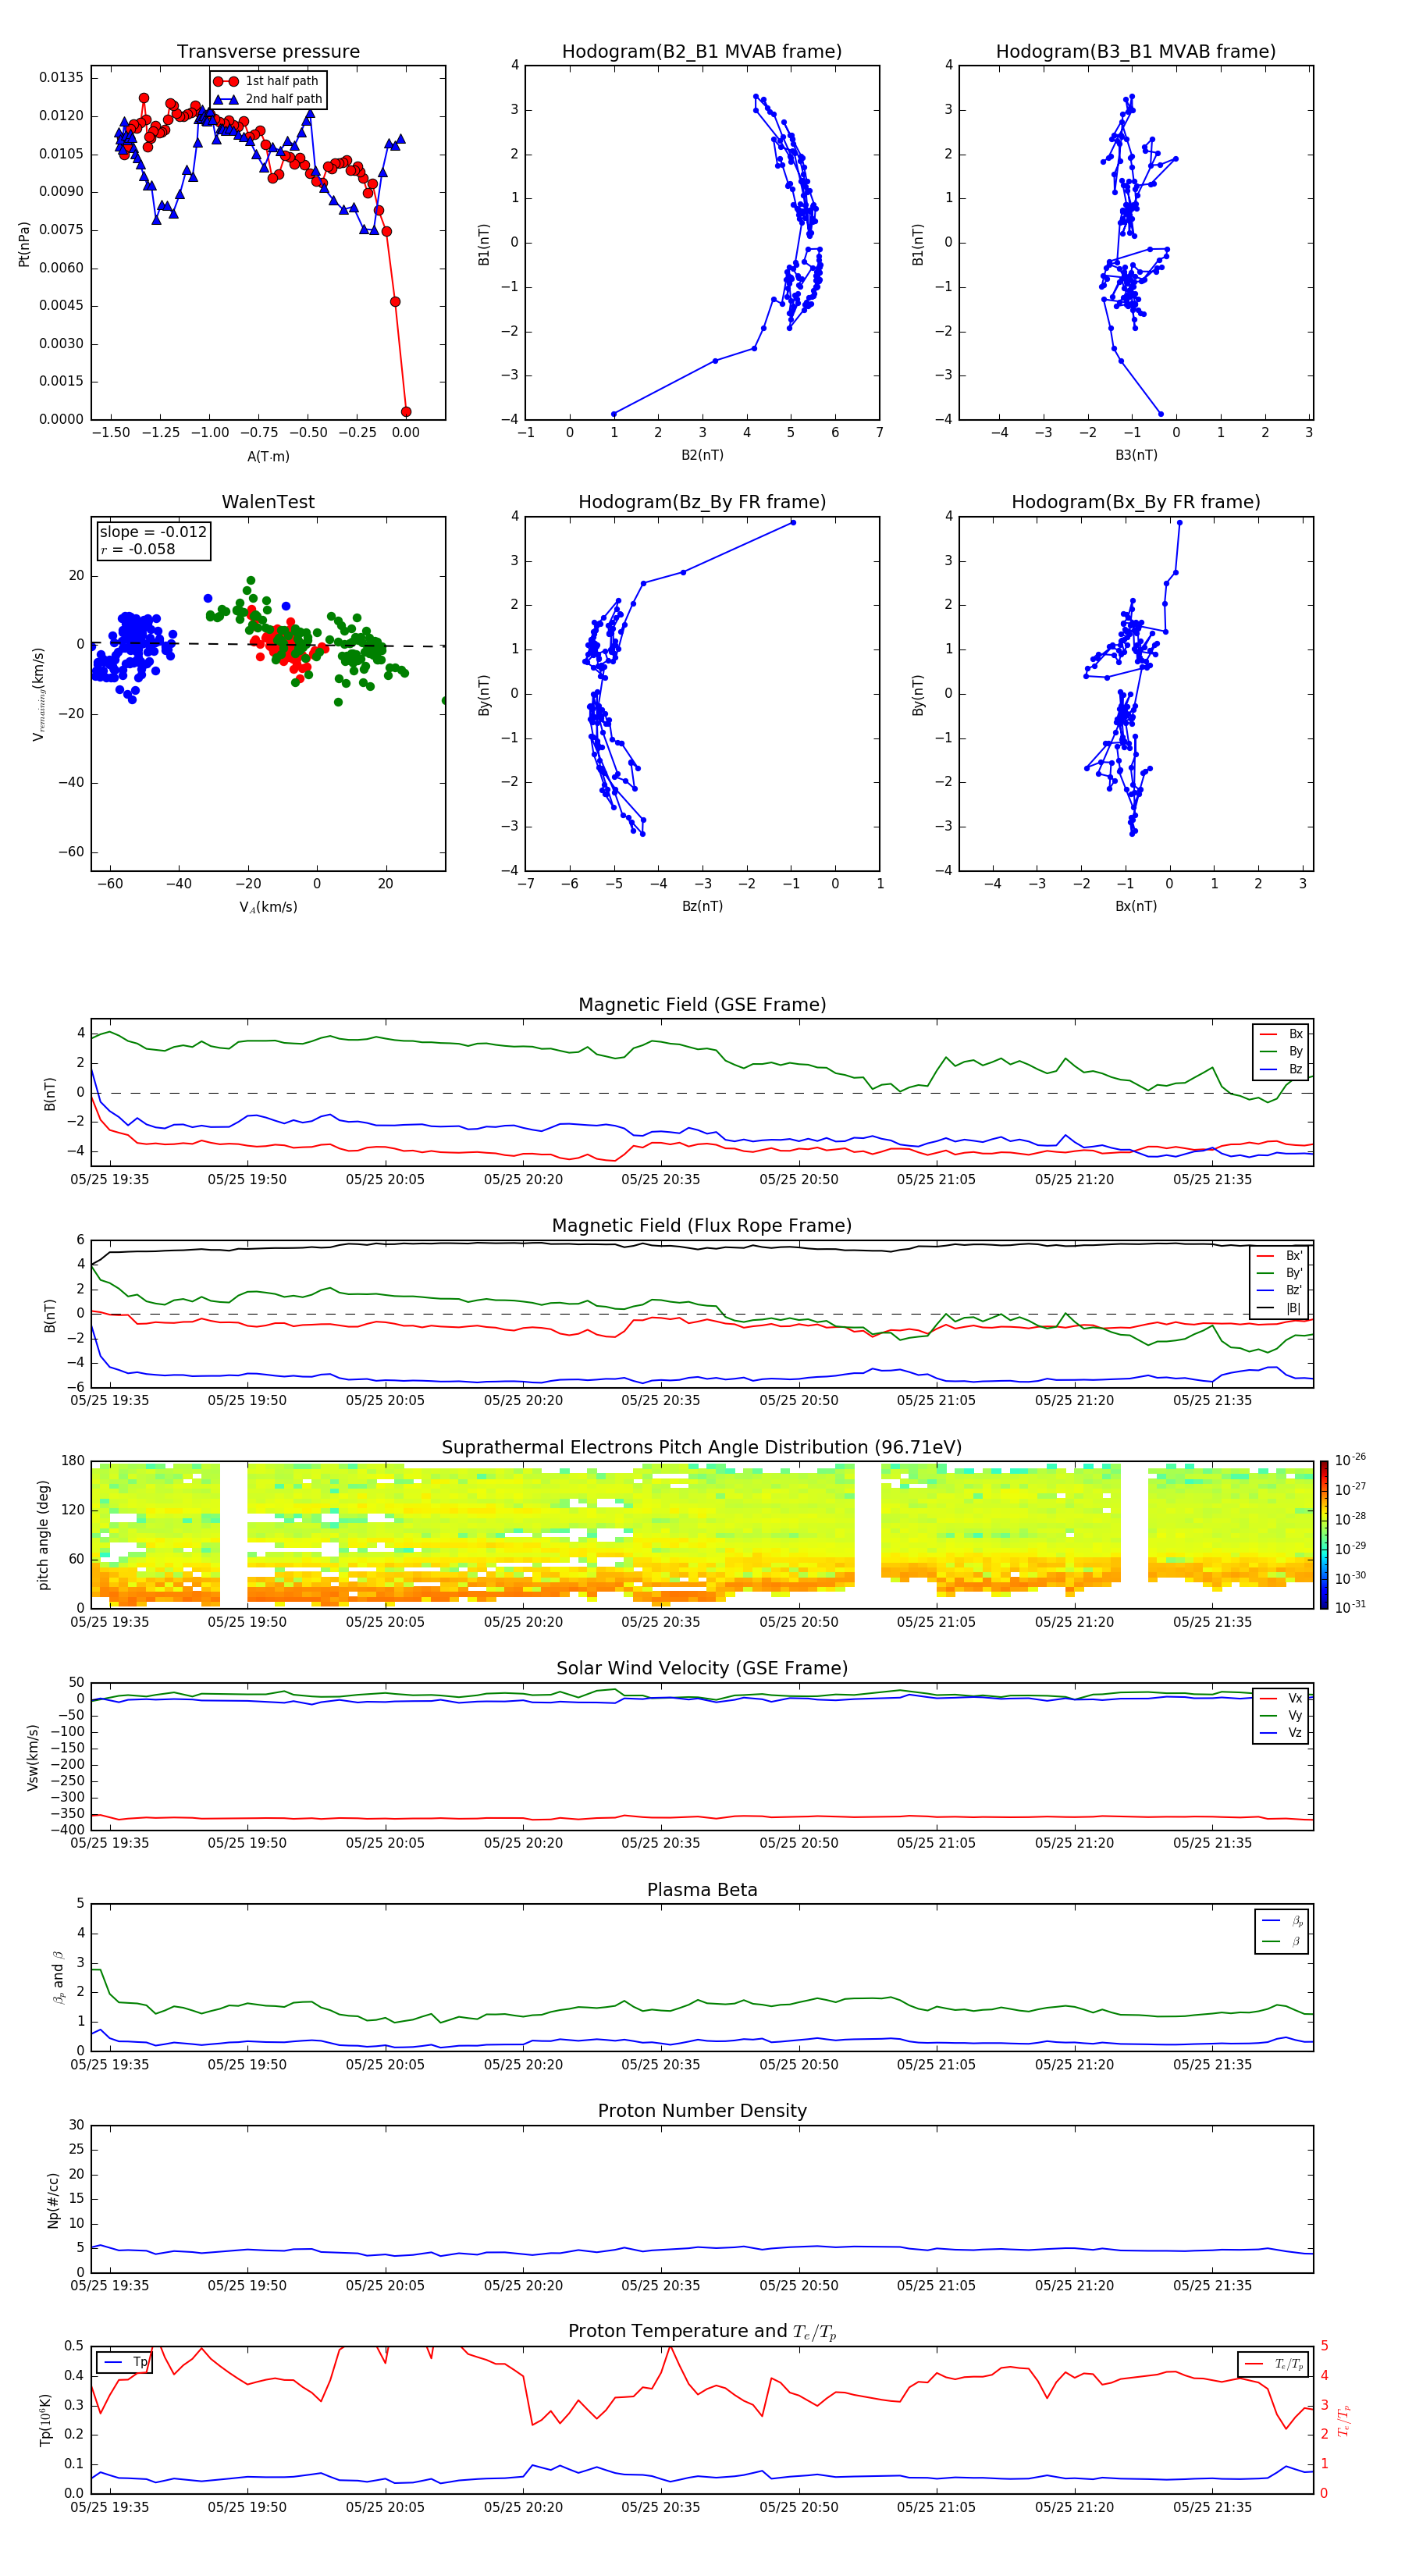1405x2576 pixels.
Task: Click the "Magnetic Field (Flux Rope Frame)" title
Action: click(x=702, y=1225)
